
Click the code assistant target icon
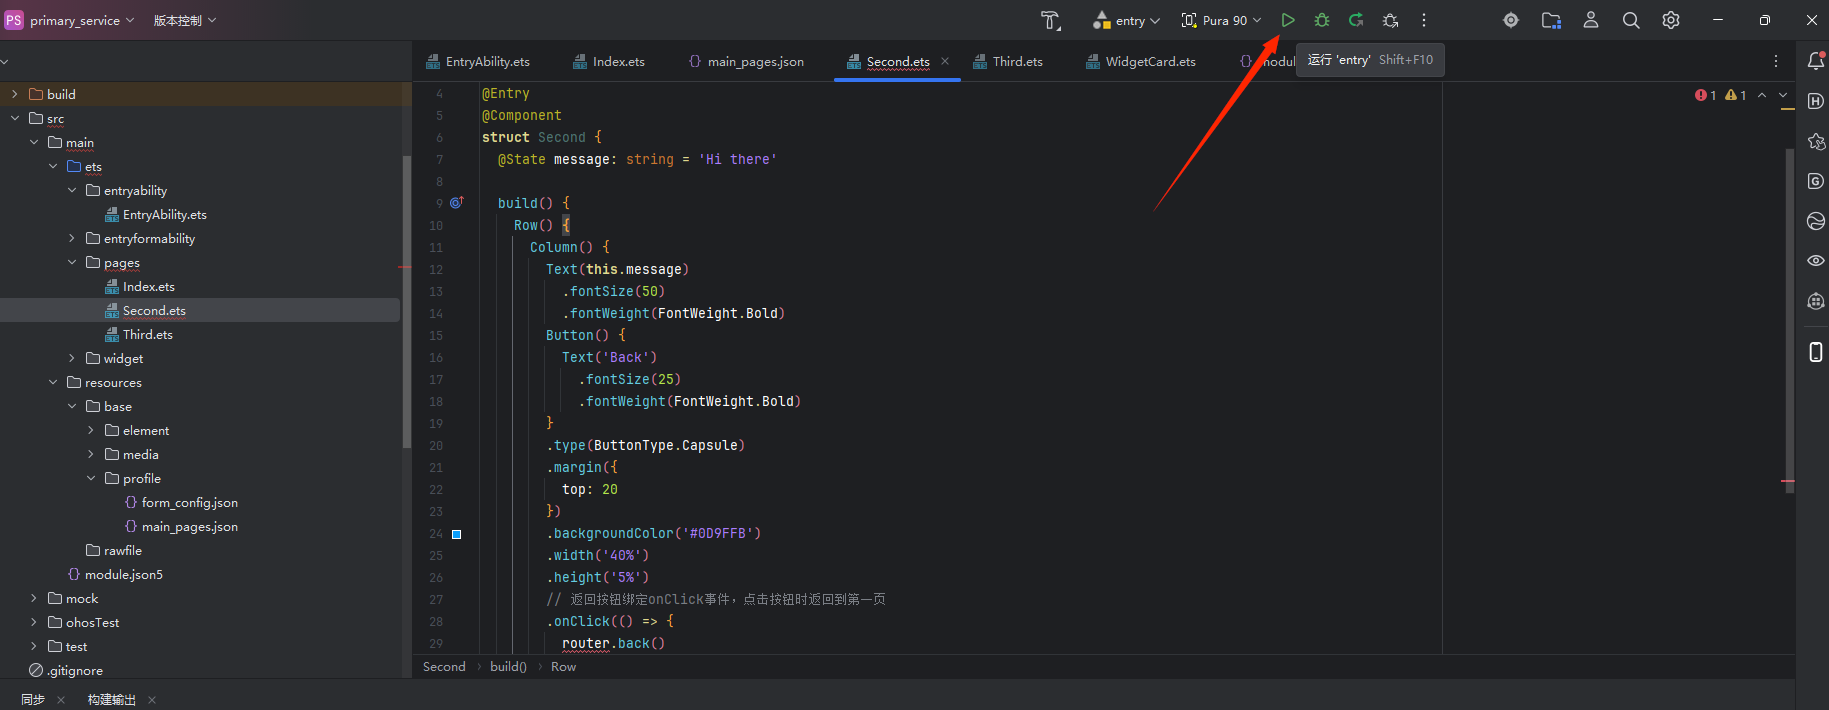click(1511, 20)
